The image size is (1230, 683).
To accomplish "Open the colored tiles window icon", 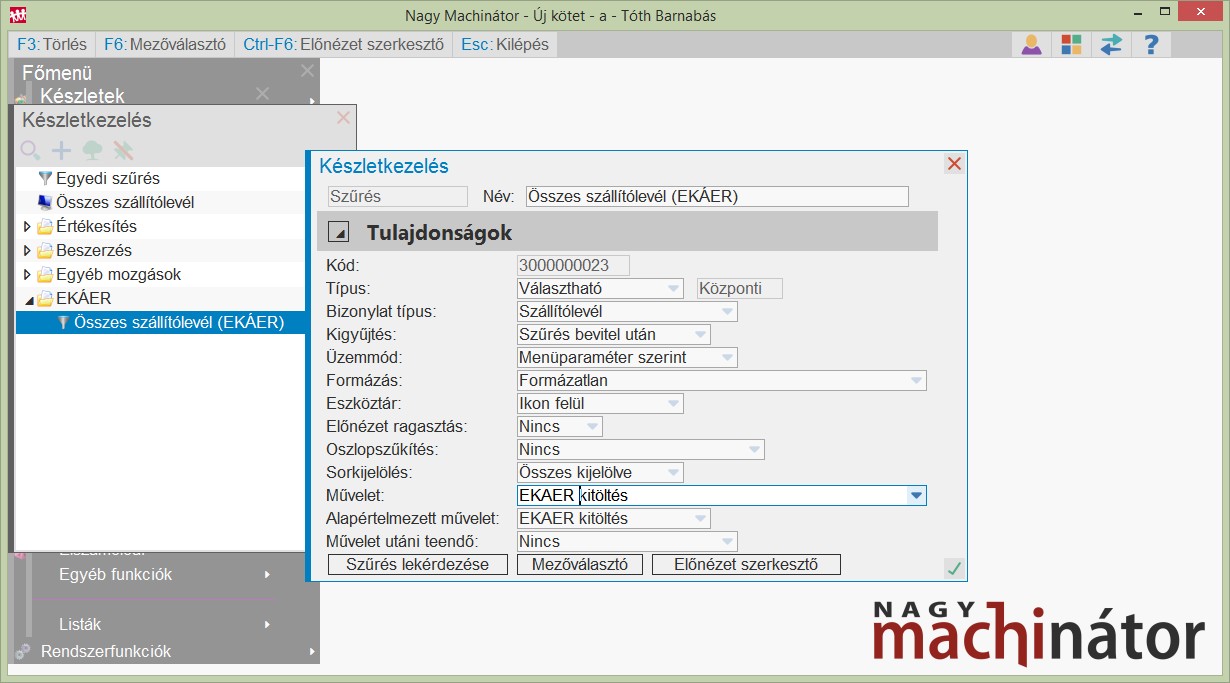I will [1071, 45].
